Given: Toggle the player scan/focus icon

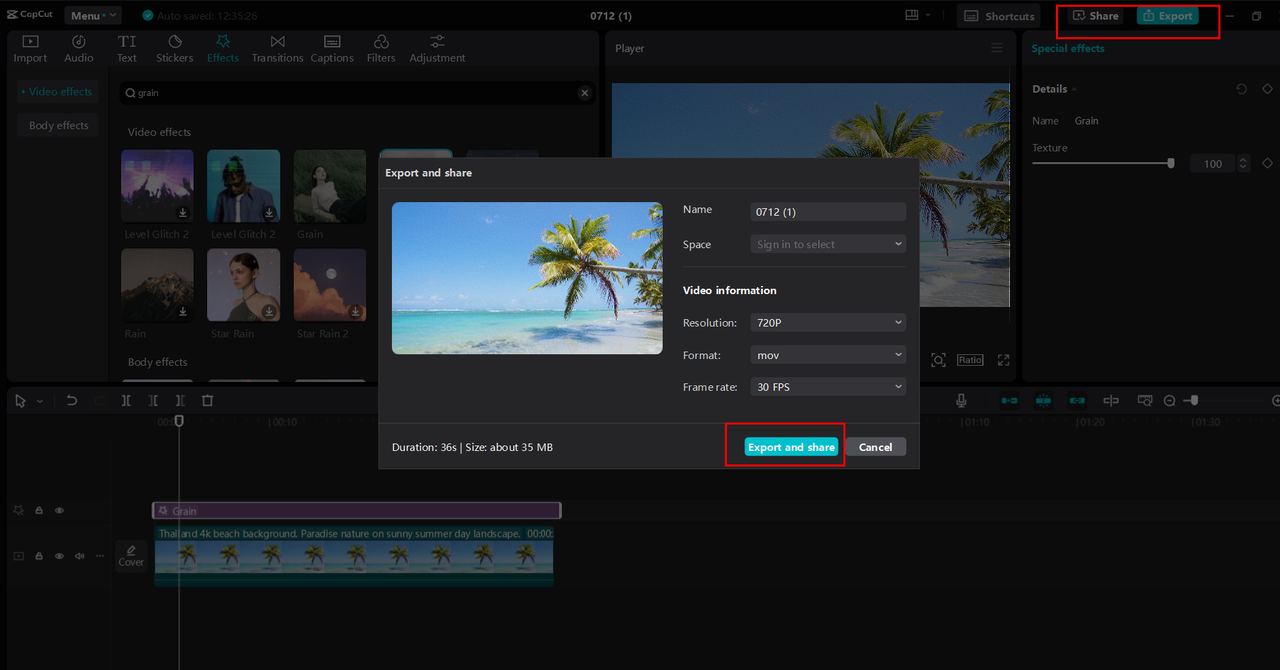Looking at the screenshot, I should point(938,360).
